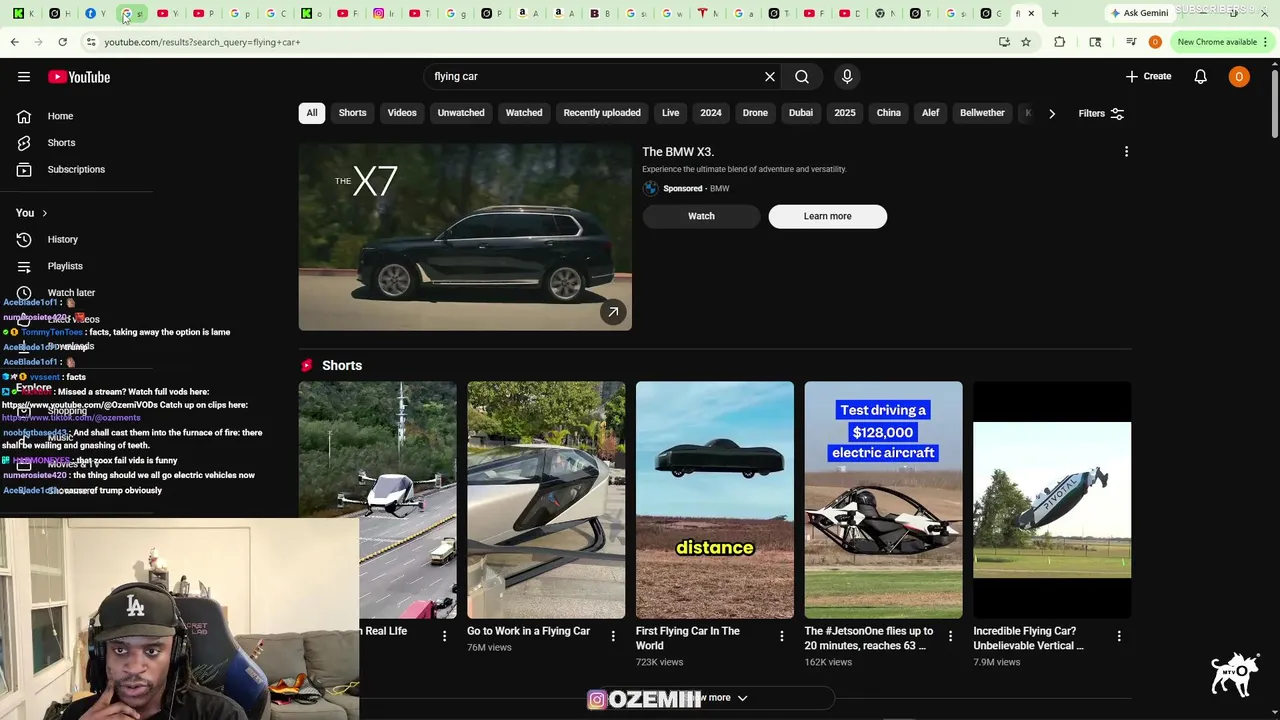Viewport: 1280px width, 720px height.
Task: Open the #JetsonOne short title link
Action: point(869,638)
